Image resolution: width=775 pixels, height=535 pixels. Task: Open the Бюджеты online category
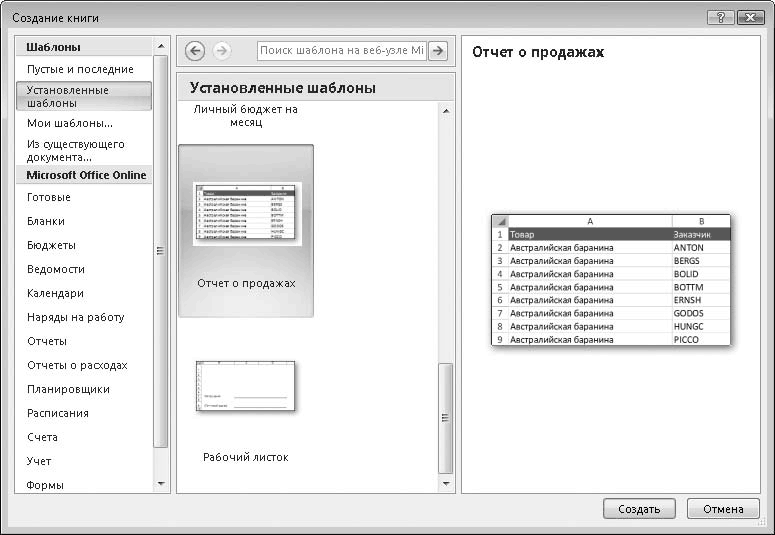51,245
